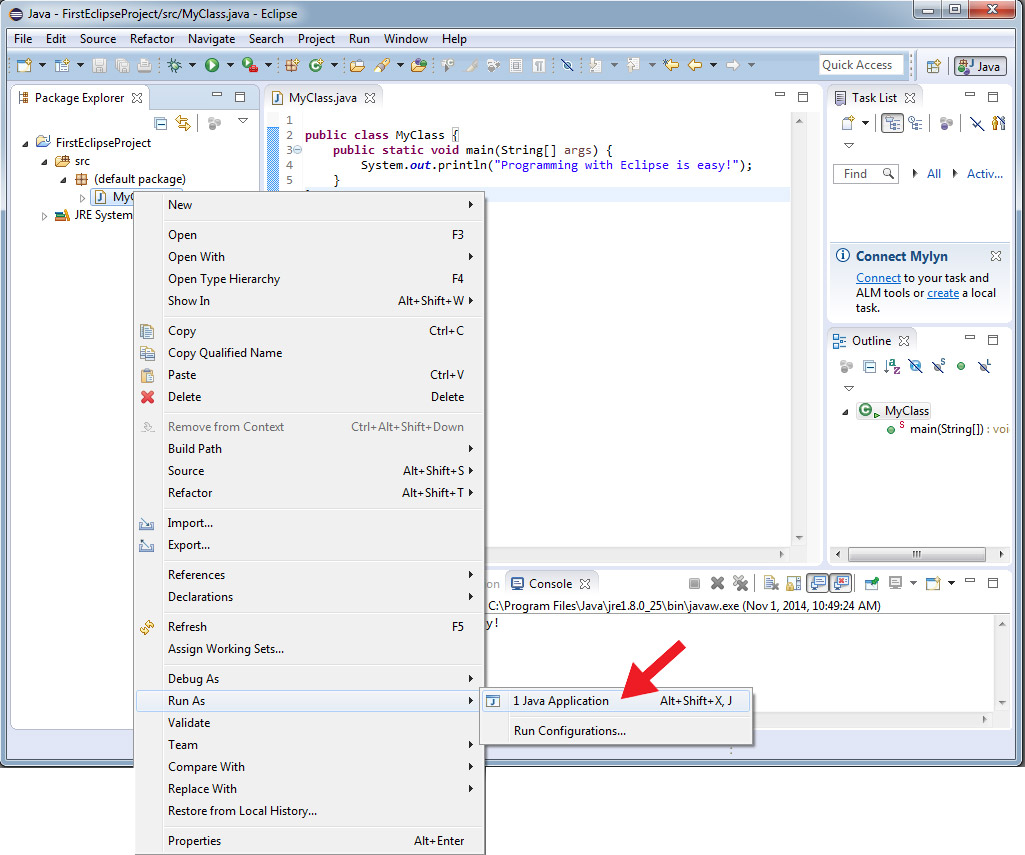Toggle Show Console When Standard Out Changes
The image size is (1025, 855).
click(816, 583)
